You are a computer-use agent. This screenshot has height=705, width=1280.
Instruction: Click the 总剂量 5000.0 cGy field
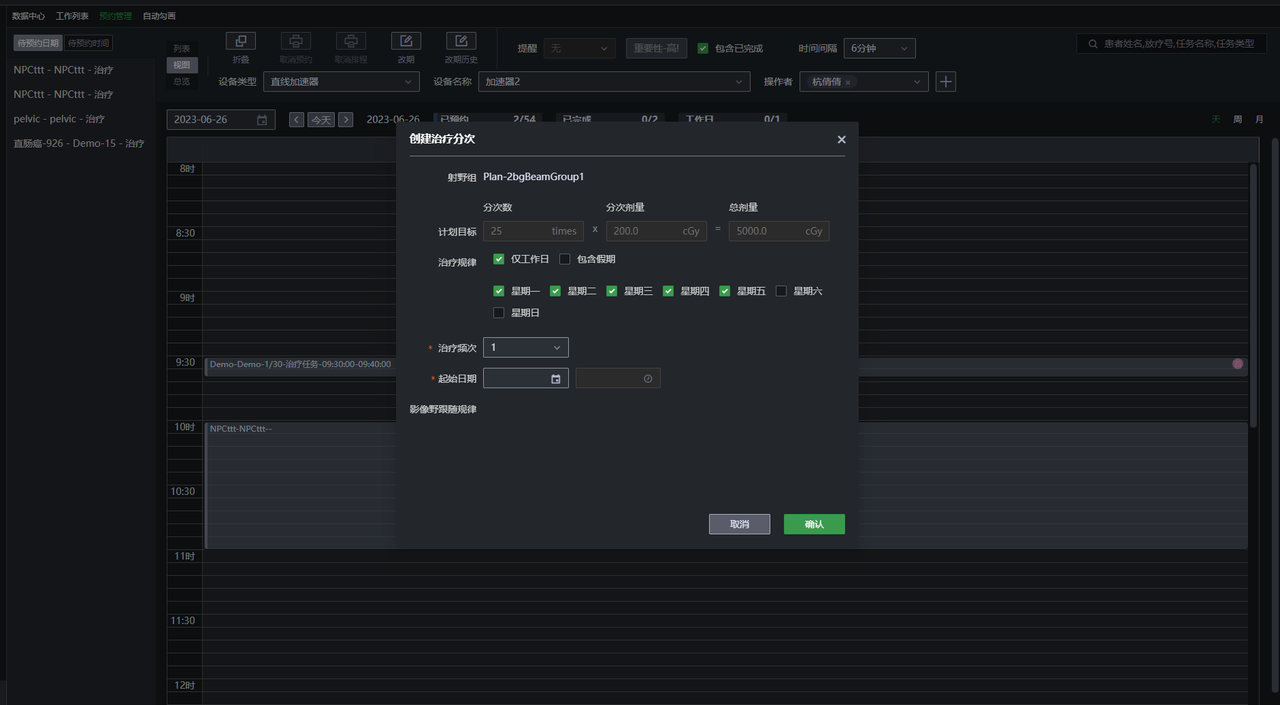click(779, 231)
